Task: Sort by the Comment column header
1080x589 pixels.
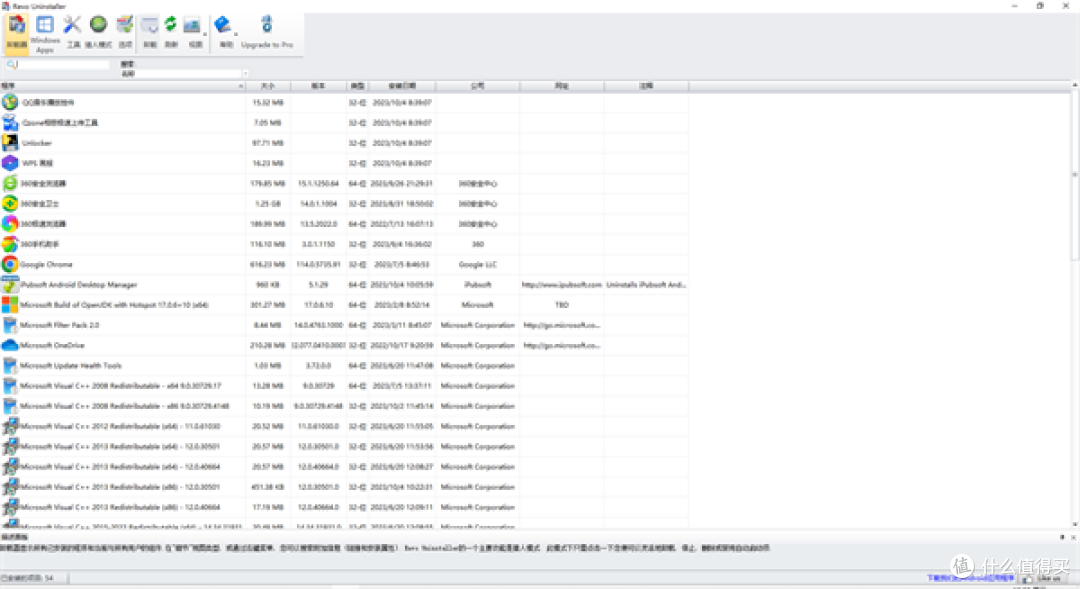Action: tap(646, 86)
